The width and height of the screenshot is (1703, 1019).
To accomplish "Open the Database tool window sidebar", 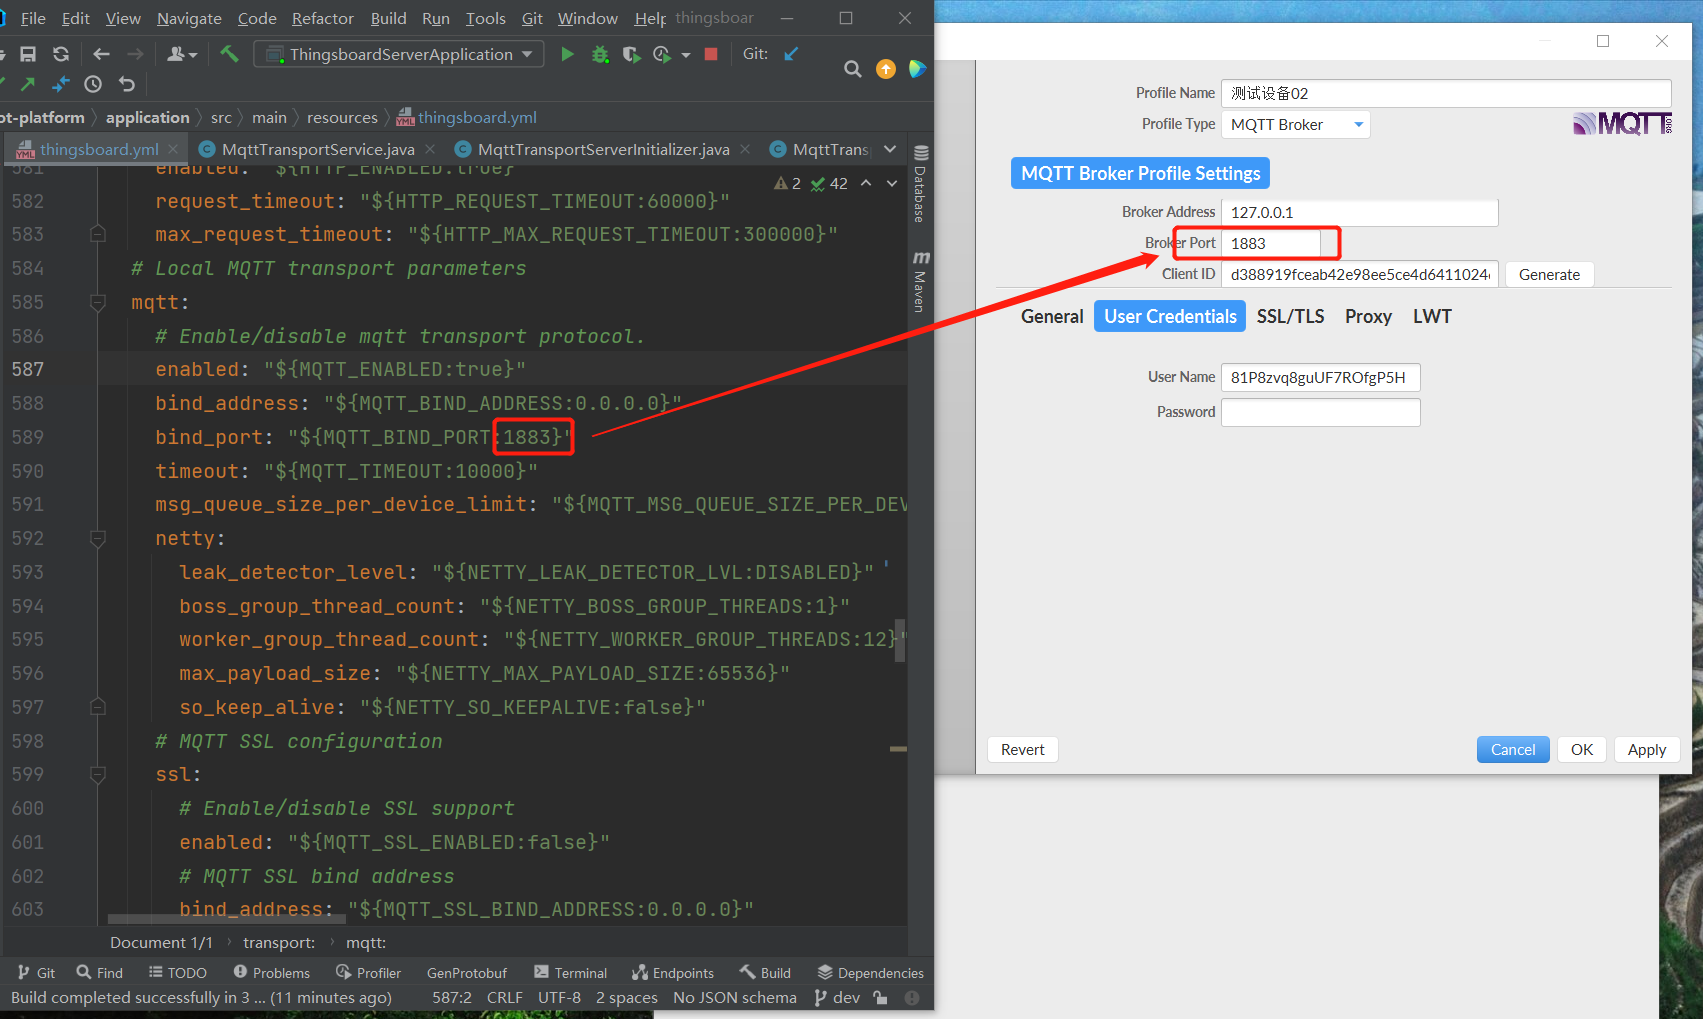I will [x=921, y=184].
